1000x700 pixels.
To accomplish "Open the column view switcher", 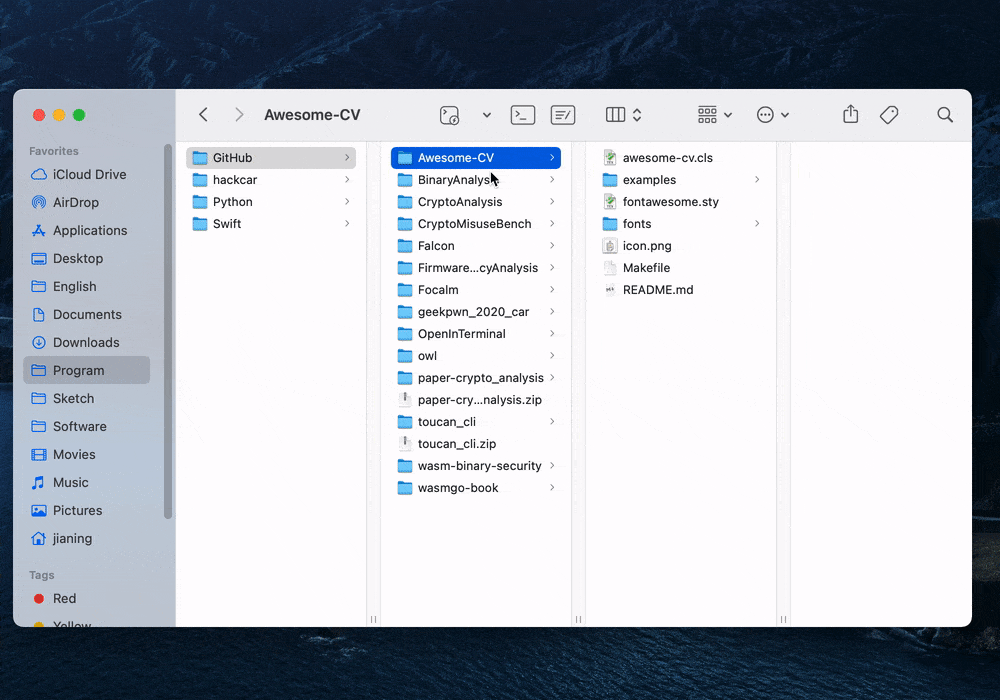I will coord(624,115).
